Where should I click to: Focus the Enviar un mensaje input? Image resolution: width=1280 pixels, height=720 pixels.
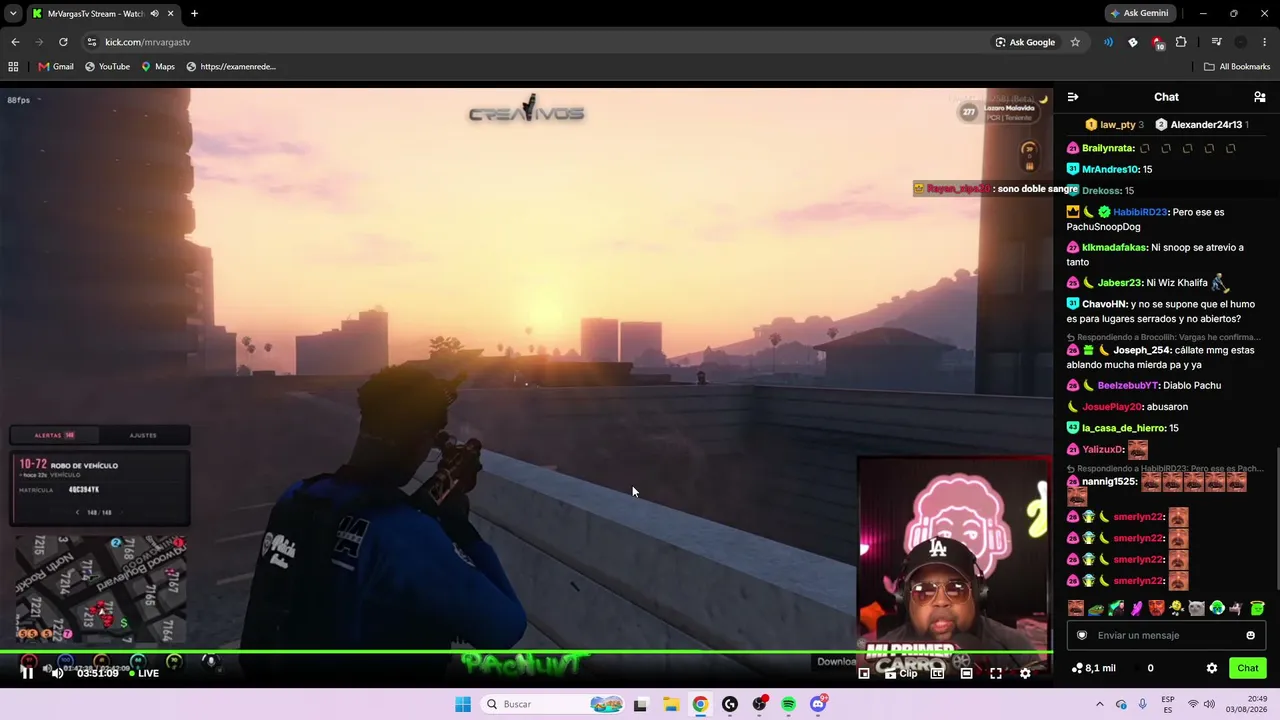click(1166, 635)
